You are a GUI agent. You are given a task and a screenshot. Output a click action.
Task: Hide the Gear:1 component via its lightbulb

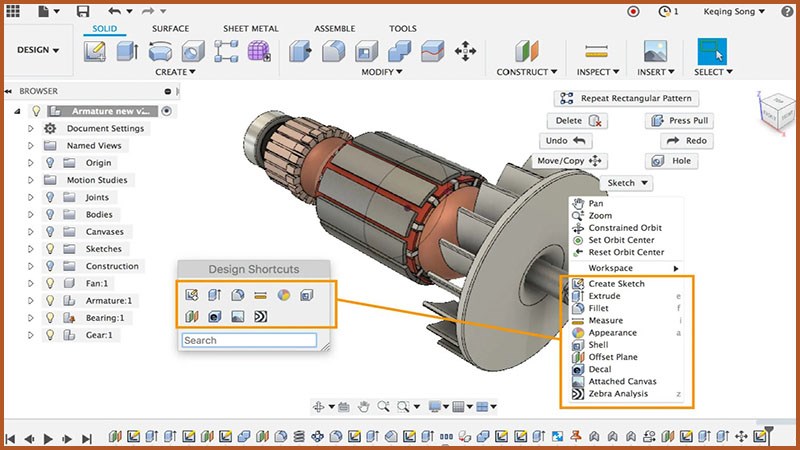[49, 335]
